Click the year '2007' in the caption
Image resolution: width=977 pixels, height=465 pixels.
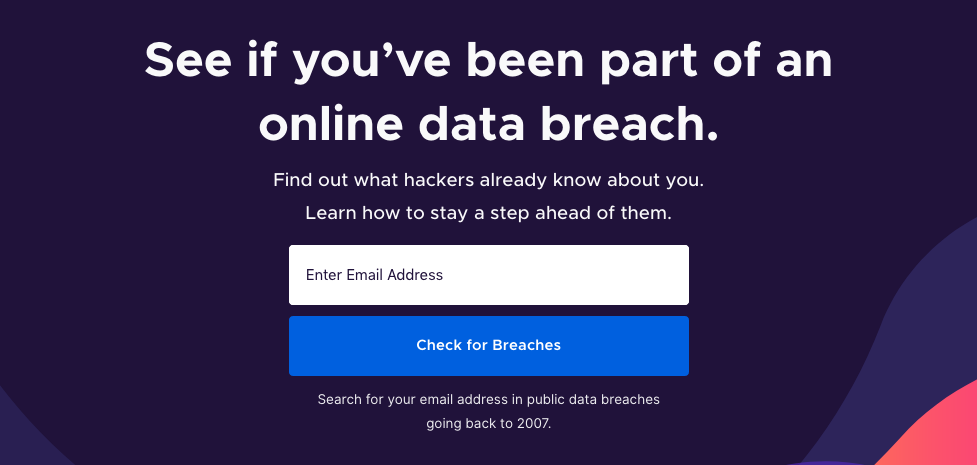[533, 424]
